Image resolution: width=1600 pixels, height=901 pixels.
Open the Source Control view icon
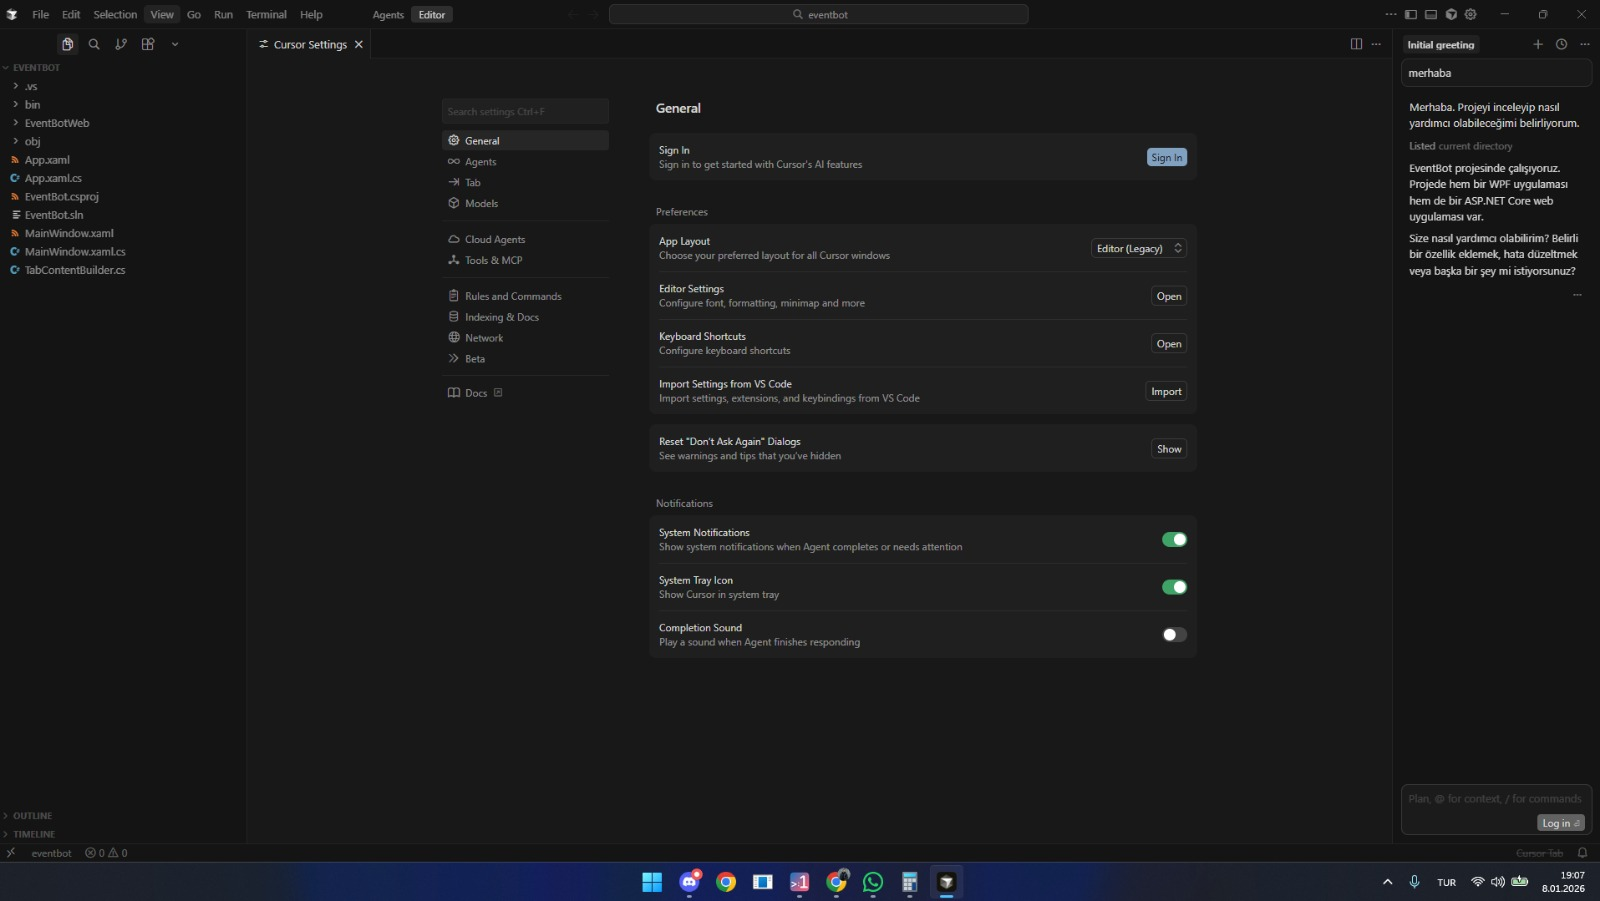(x=121, y=44)
